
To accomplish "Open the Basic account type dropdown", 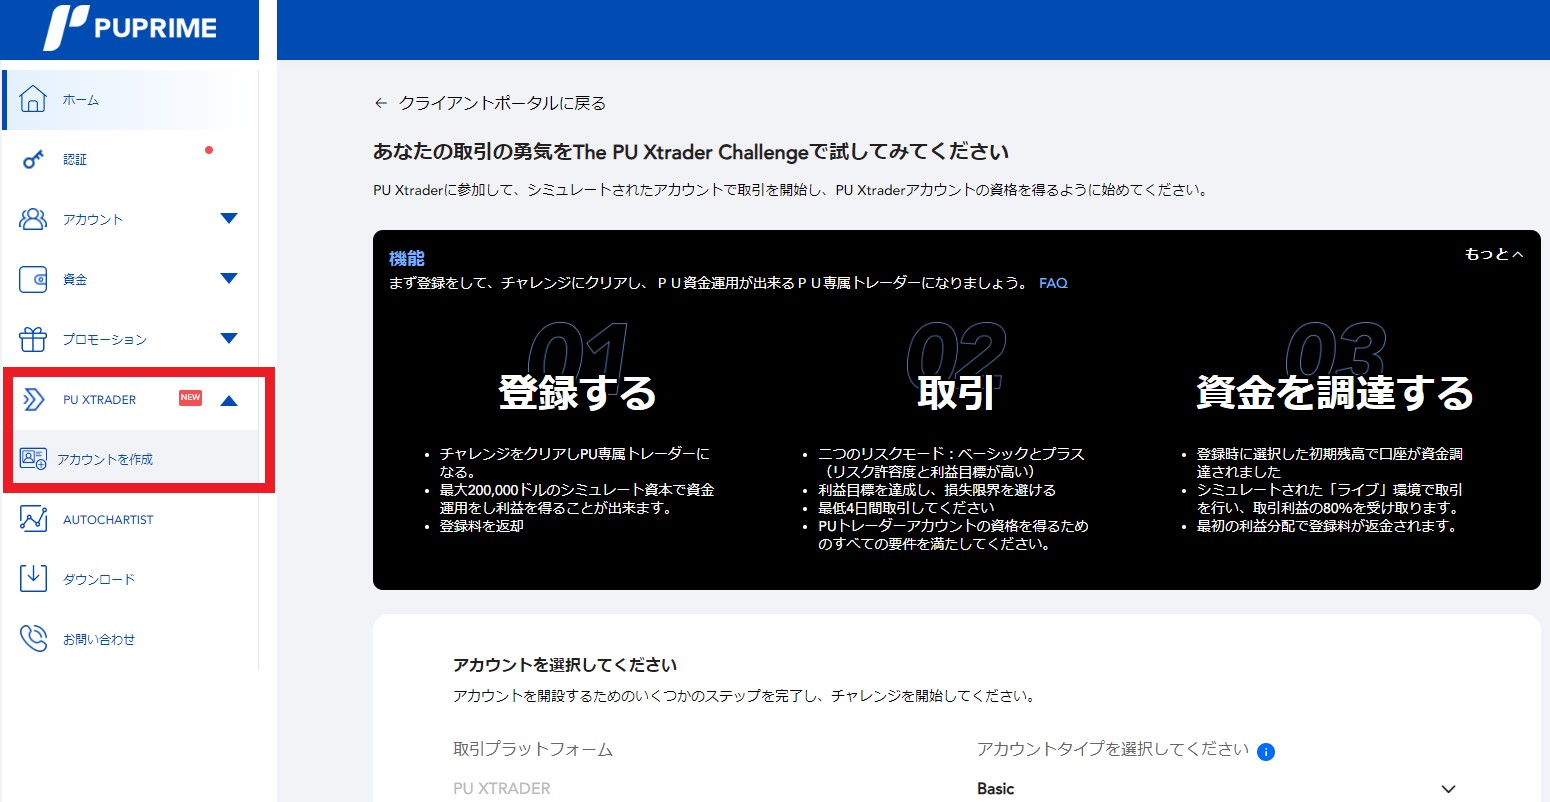I will (x=1217, y=788).
